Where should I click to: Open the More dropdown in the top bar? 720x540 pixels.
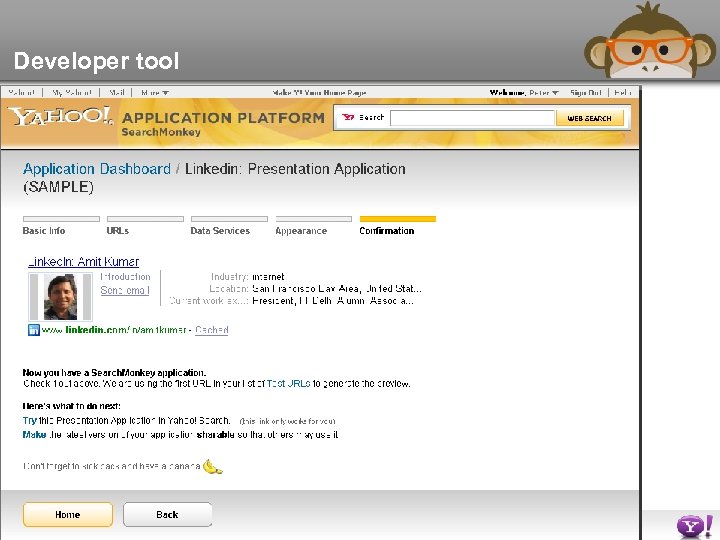(x=155, y=93)
